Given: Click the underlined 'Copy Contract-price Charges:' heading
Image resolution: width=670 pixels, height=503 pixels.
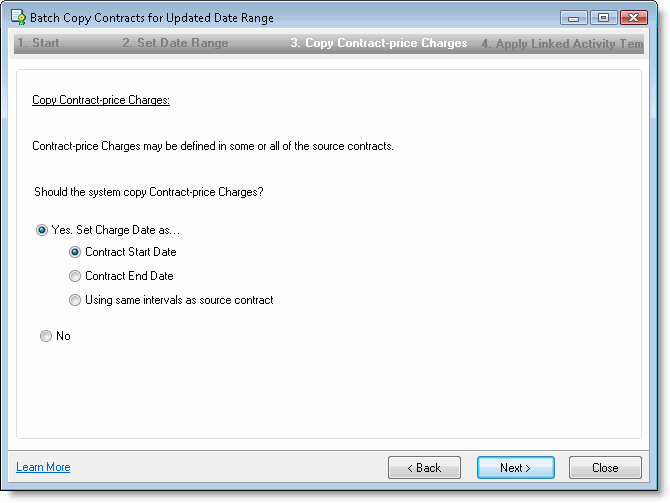Looking at the screenshot, I should (x=101, y=101).
